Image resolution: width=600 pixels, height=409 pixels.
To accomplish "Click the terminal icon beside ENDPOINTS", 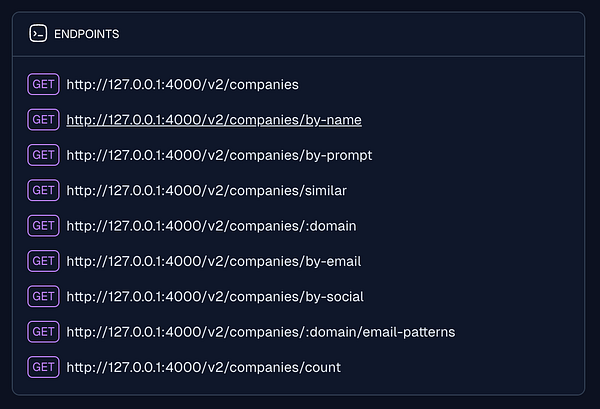I will [x=37, y=33].
